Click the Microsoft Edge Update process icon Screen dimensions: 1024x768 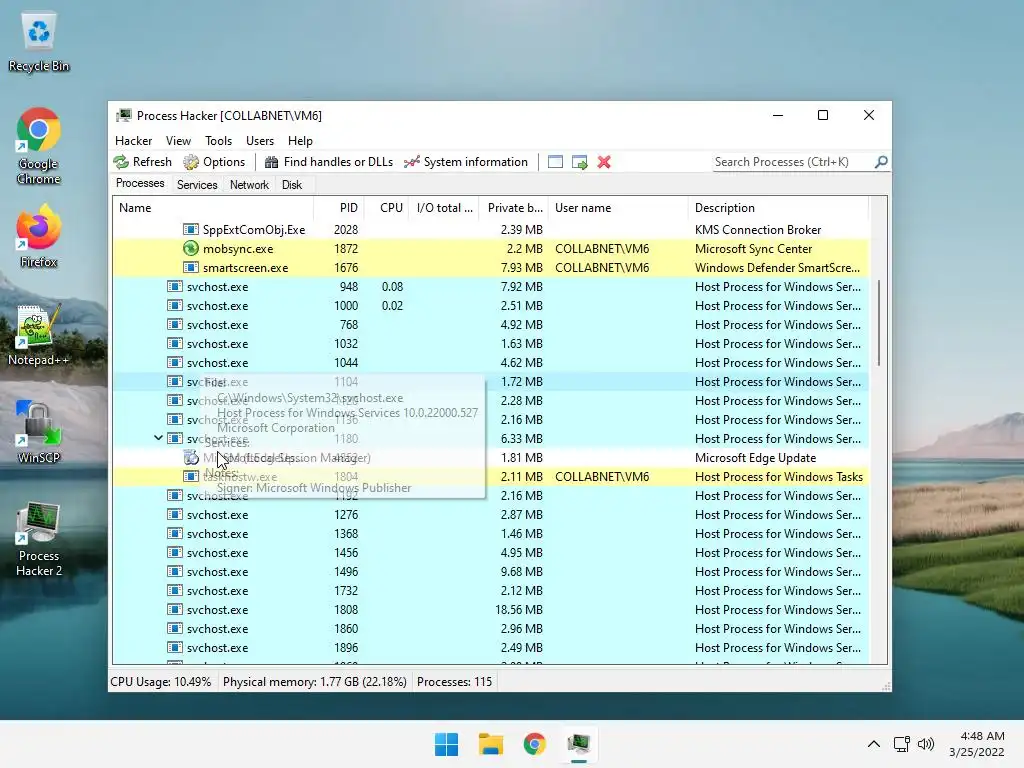coord(191,457)
